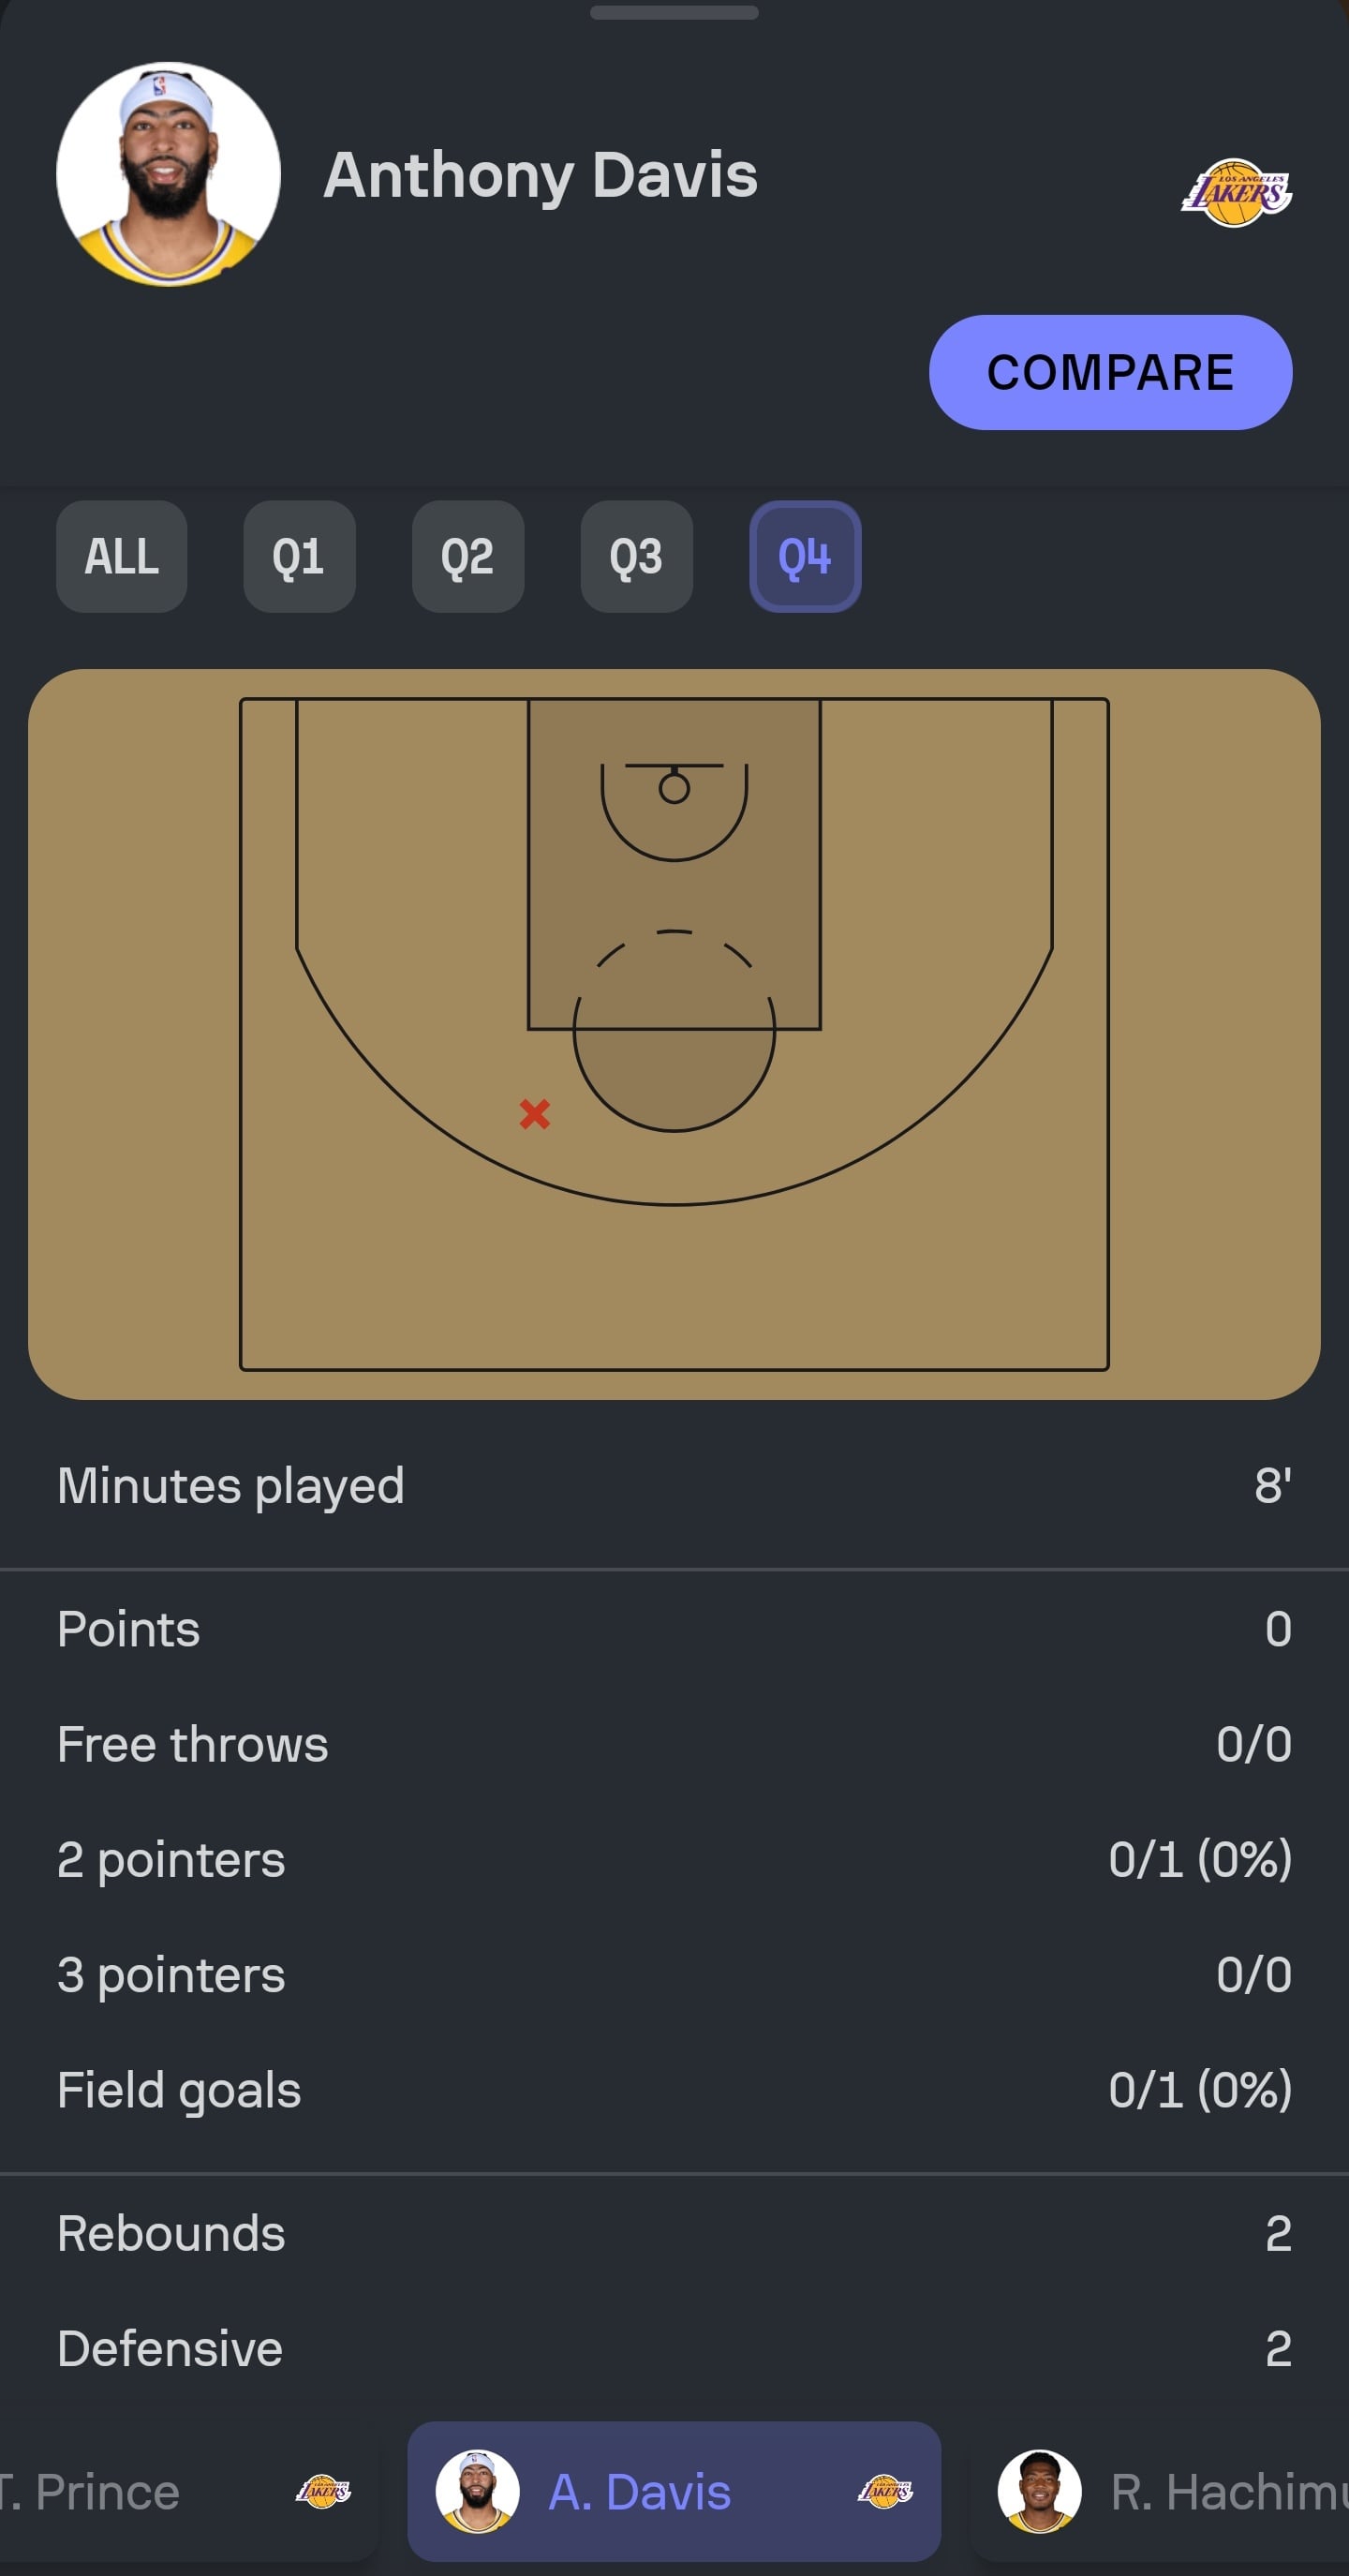Switch to Q3 shot chart
Viewport: 1349px width, 2576px height.
(636, 557)
